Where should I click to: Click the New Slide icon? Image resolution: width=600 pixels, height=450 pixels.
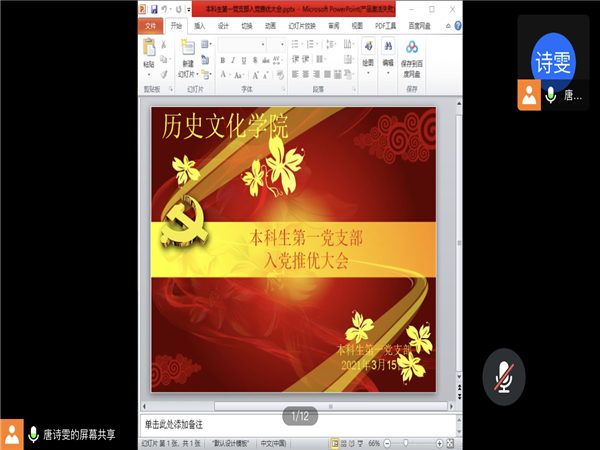click(x=187, y=50)
